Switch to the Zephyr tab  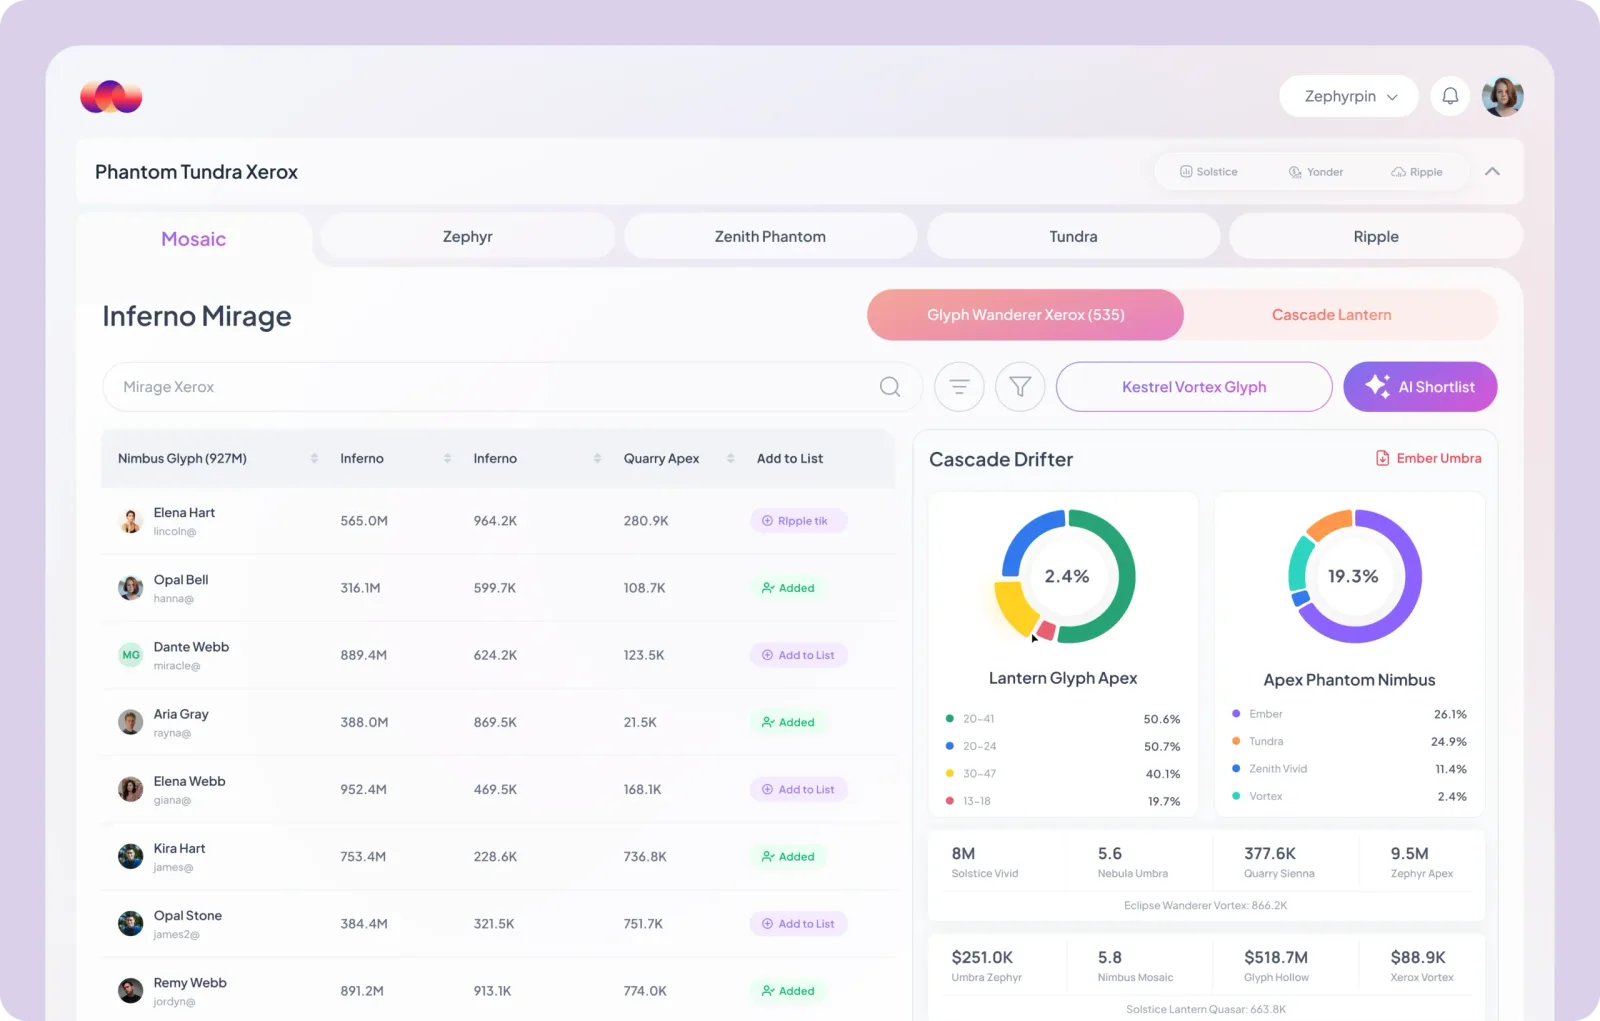coord(468,237)
